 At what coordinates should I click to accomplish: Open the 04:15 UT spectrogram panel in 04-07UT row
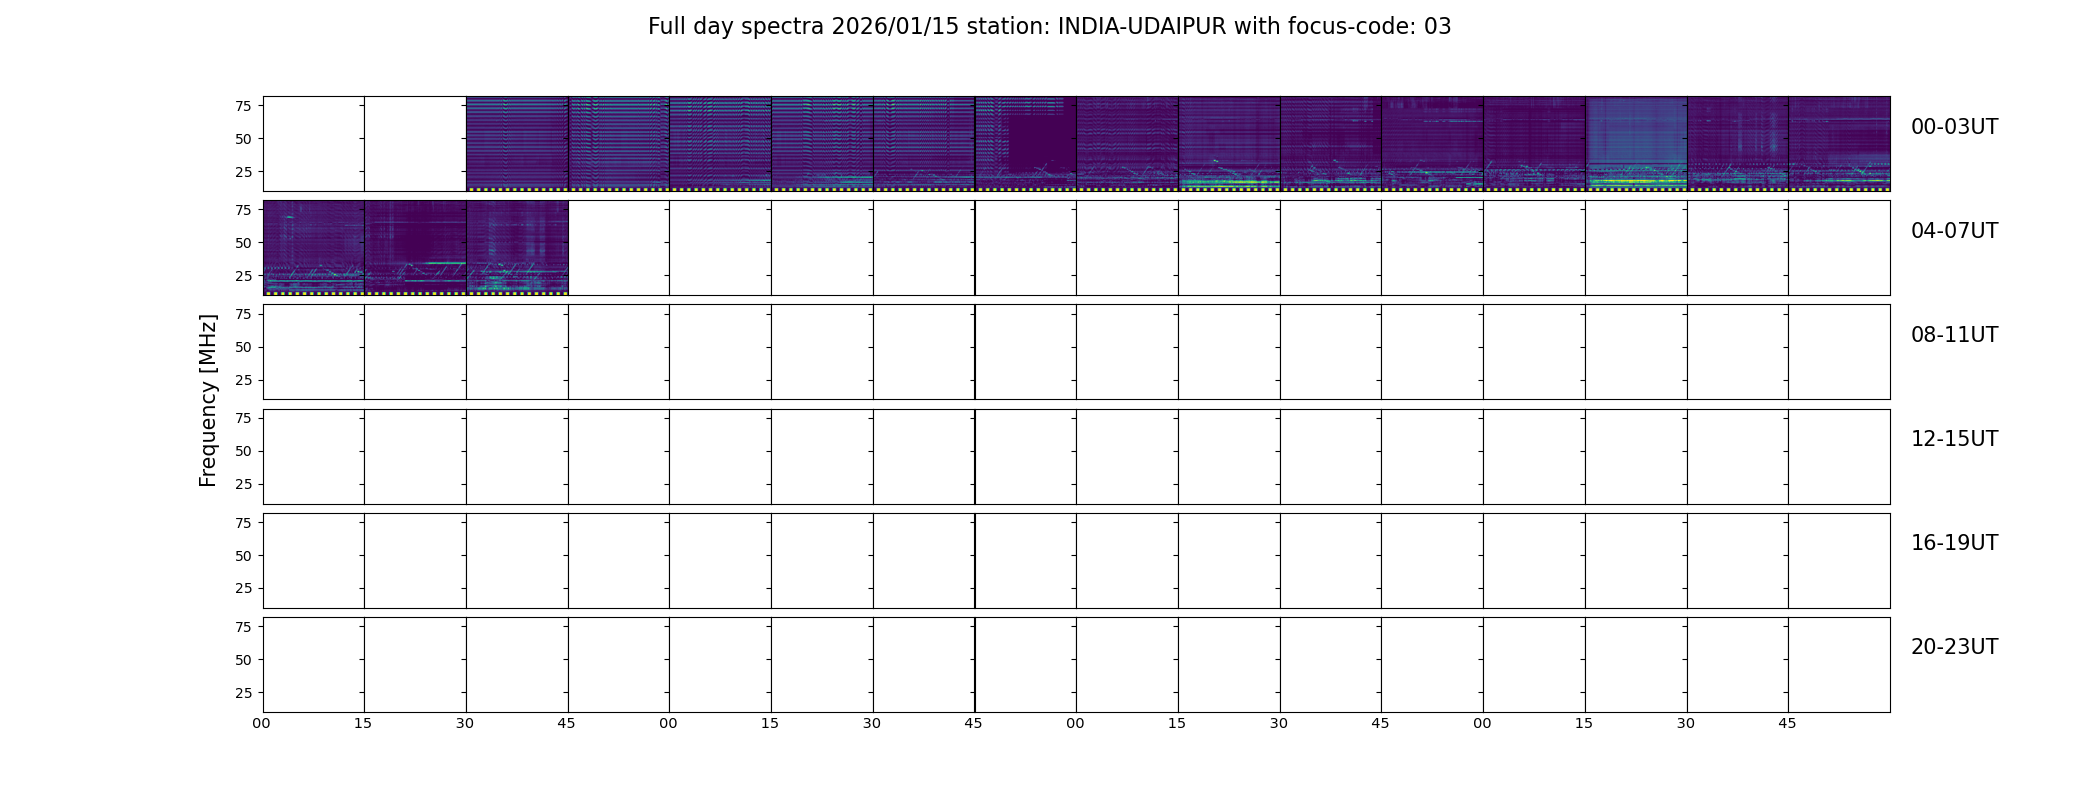click(x=415, y=248)
